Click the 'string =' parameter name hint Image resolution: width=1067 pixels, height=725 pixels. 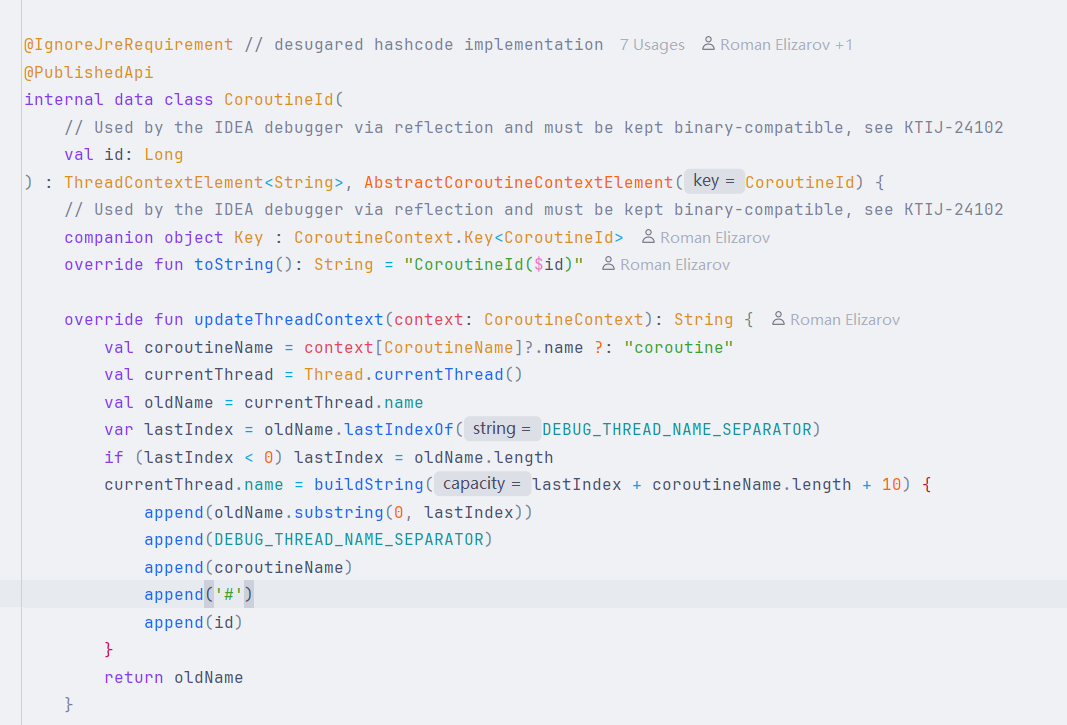[x=502, y=429]
